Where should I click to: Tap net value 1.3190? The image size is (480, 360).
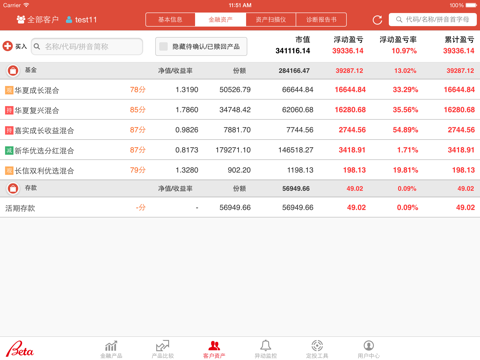pyautogui.click(x=187, y=90)
